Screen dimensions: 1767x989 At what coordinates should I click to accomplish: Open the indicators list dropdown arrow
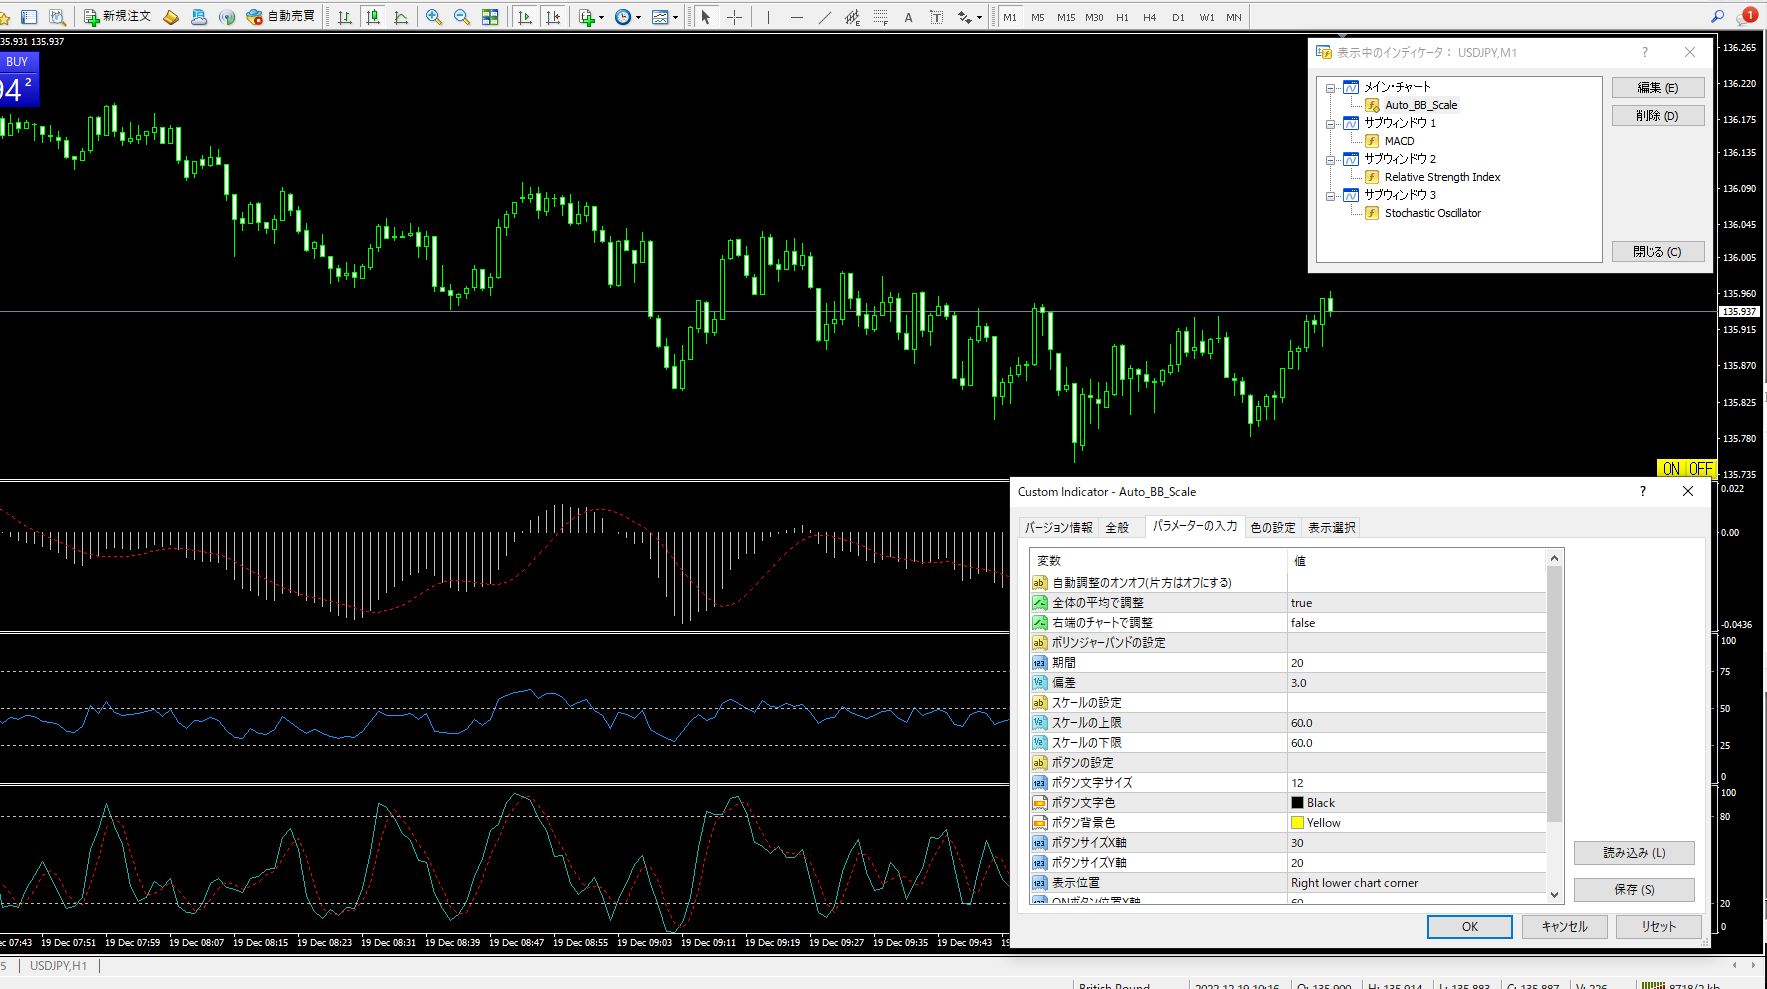pos(601,18)
